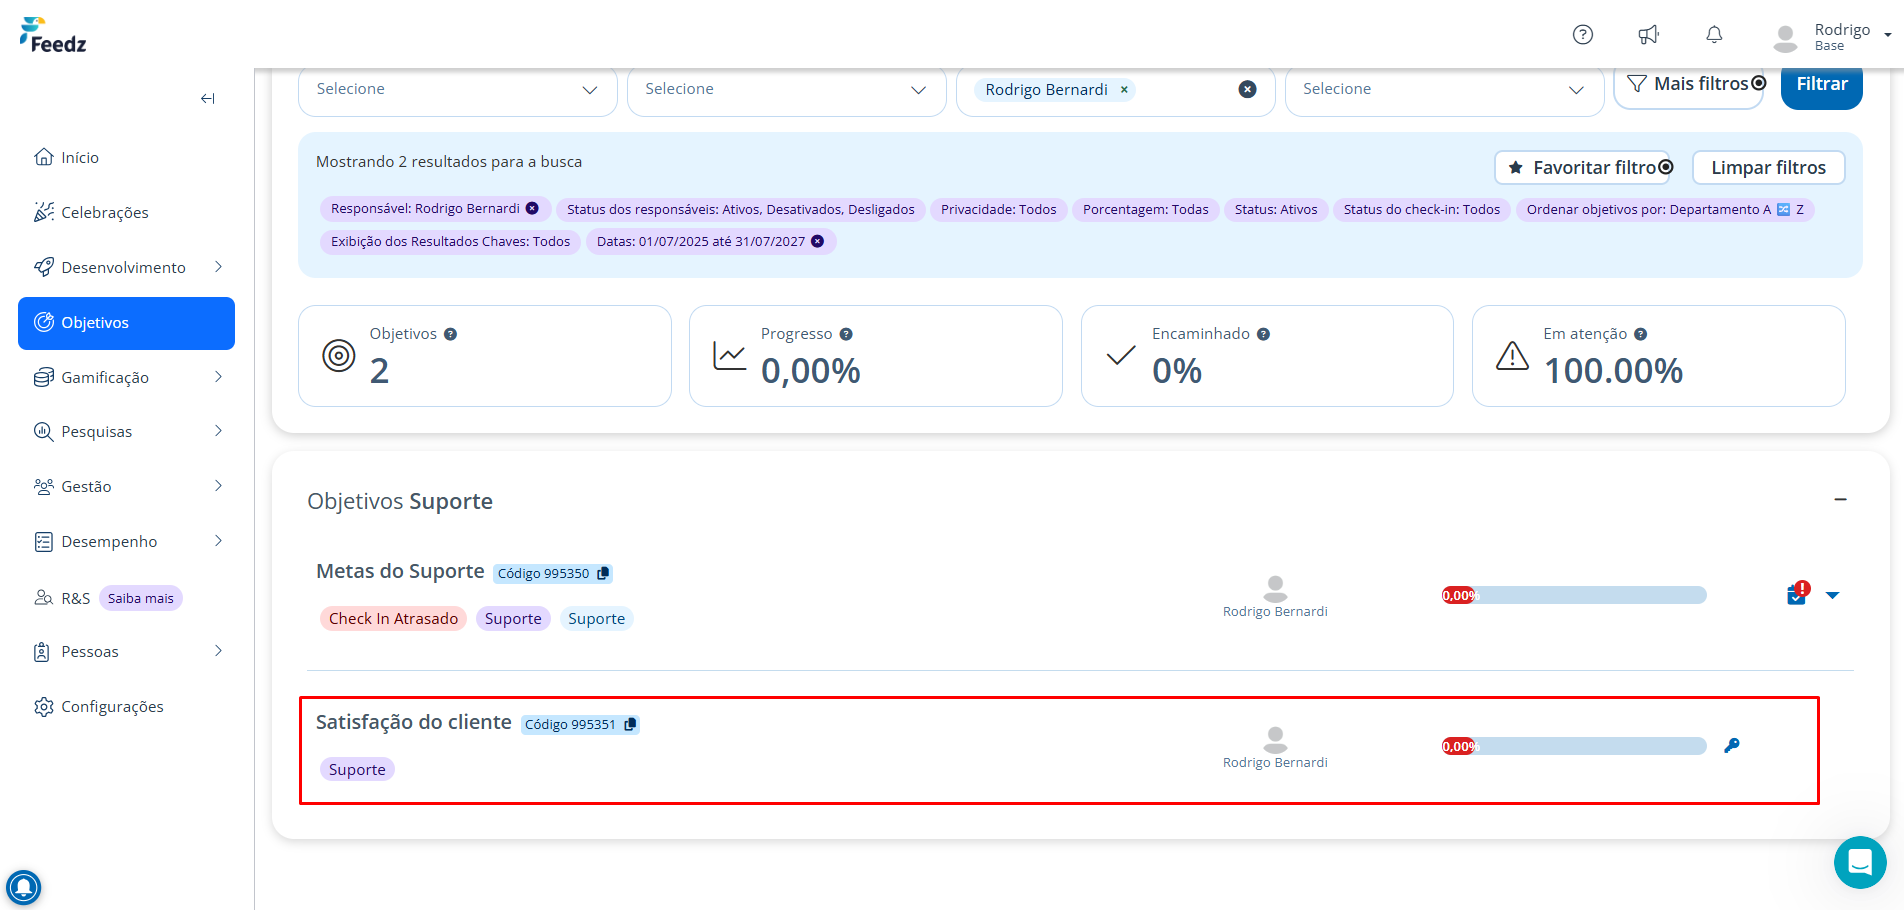1904x910 pixels.
Task: Click the help icon beside Em atenção
Action: 1641,334
